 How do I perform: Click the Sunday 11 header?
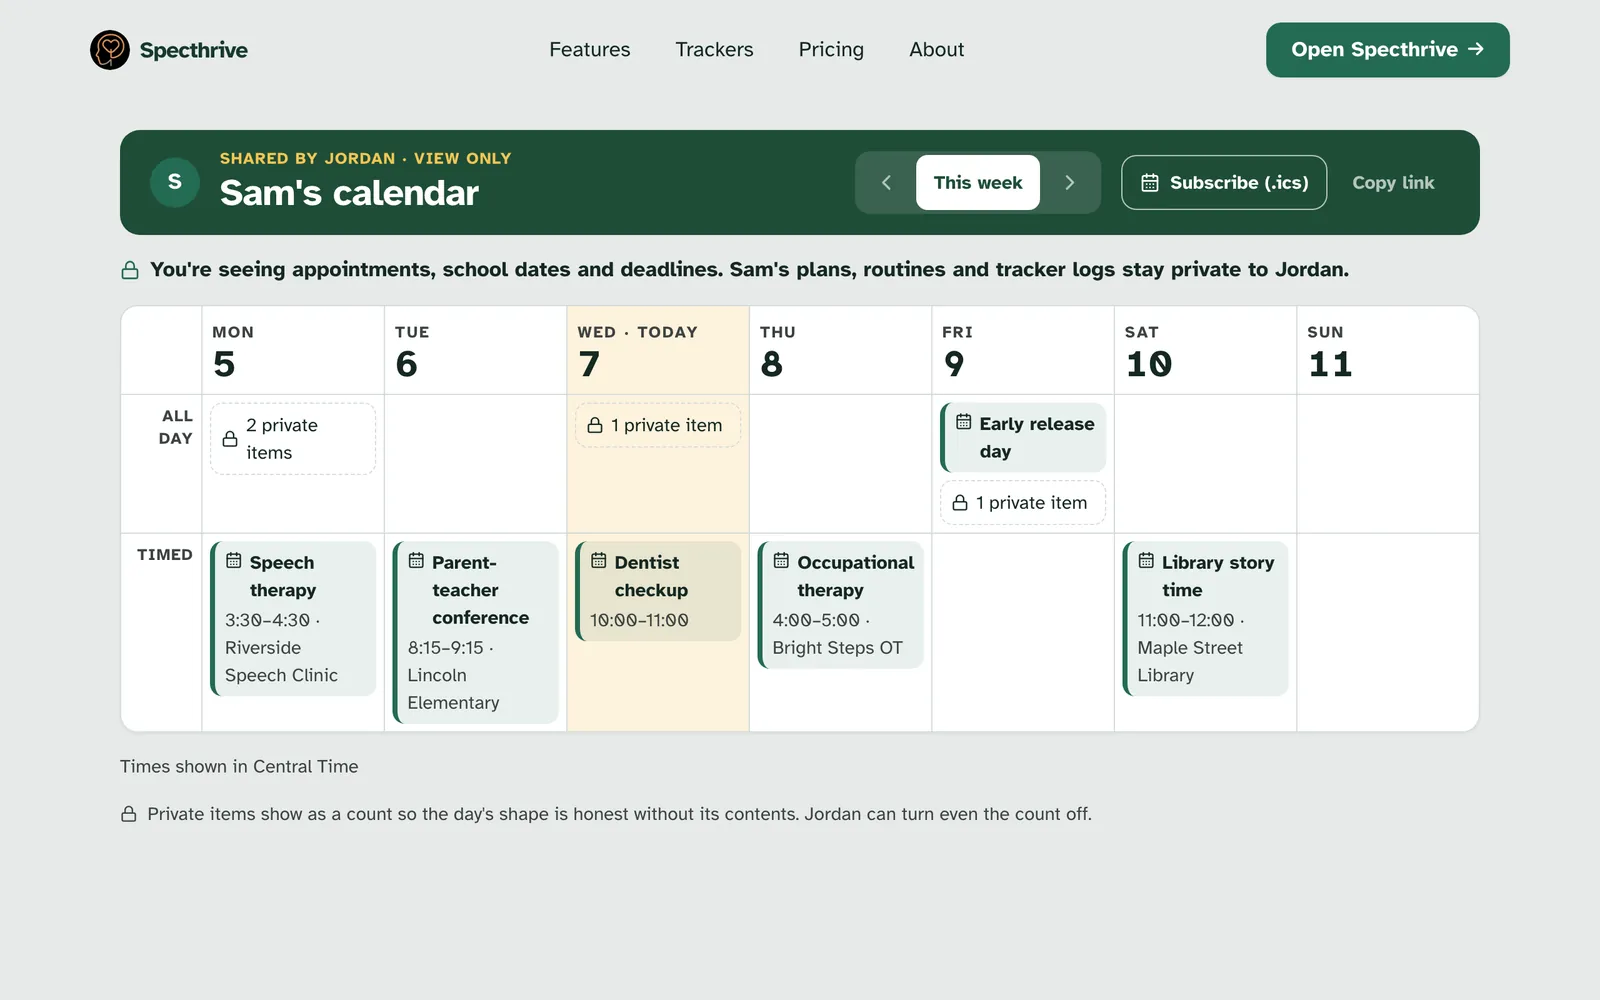pyautogui.click(x=1388, y=351)
